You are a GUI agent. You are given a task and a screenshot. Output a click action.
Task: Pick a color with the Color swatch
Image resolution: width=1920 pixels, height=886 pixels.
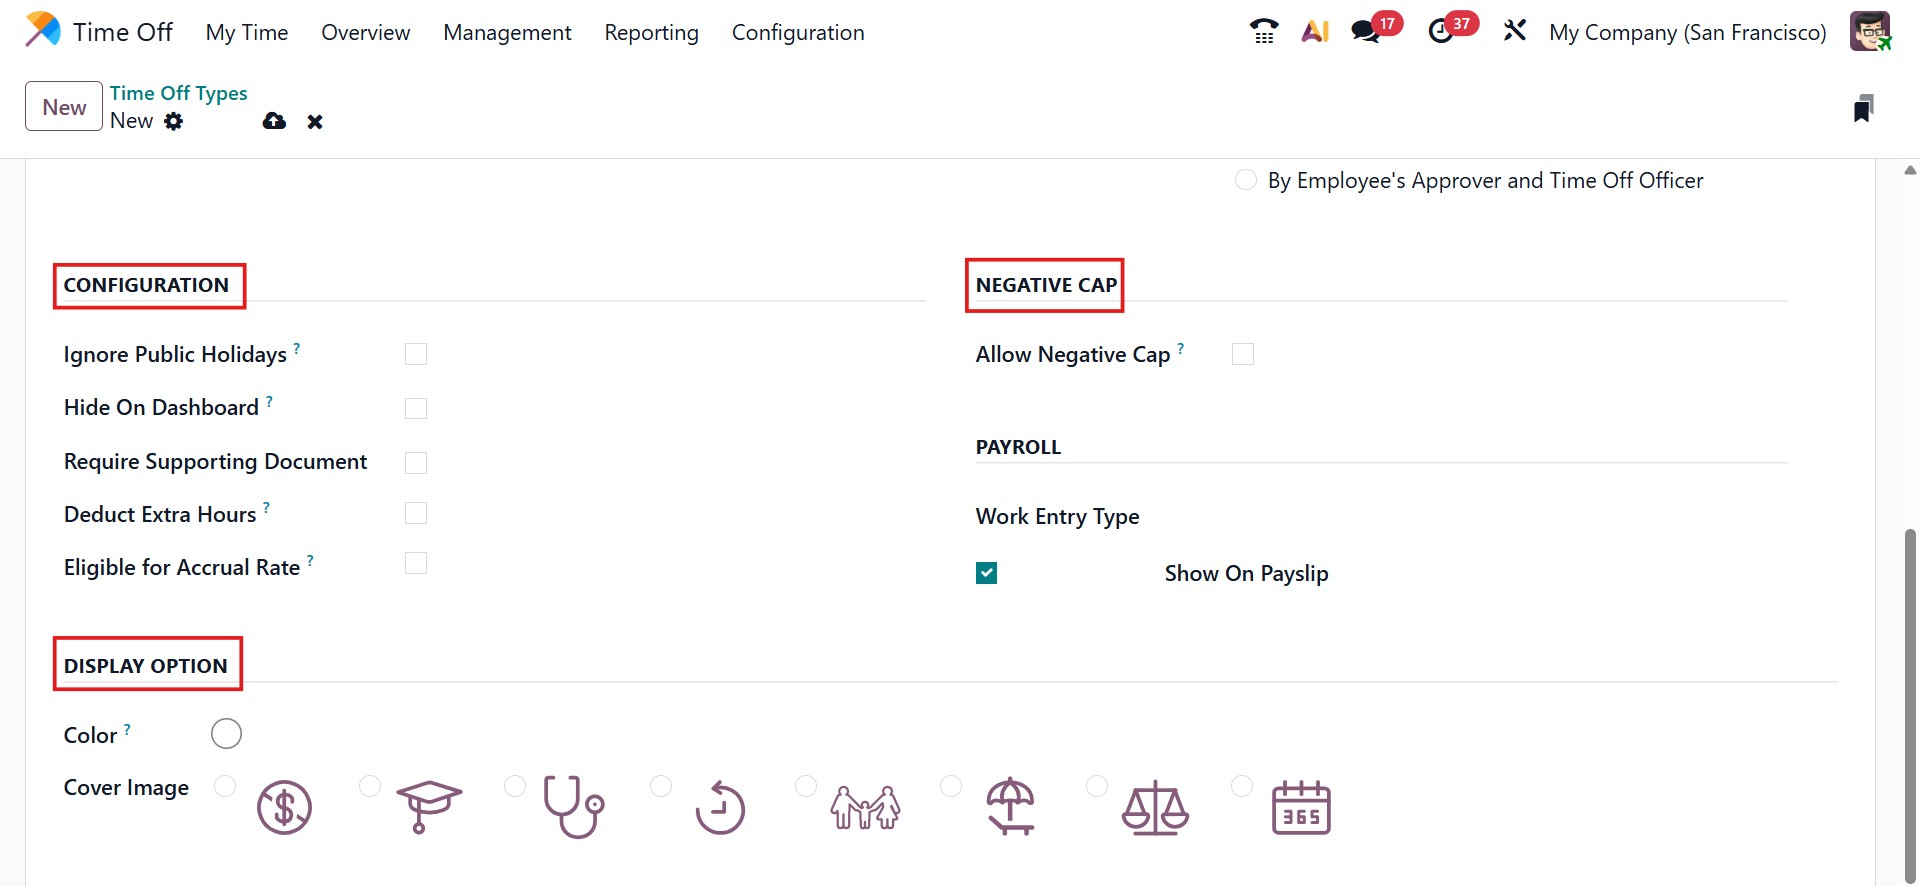(227, 734)
